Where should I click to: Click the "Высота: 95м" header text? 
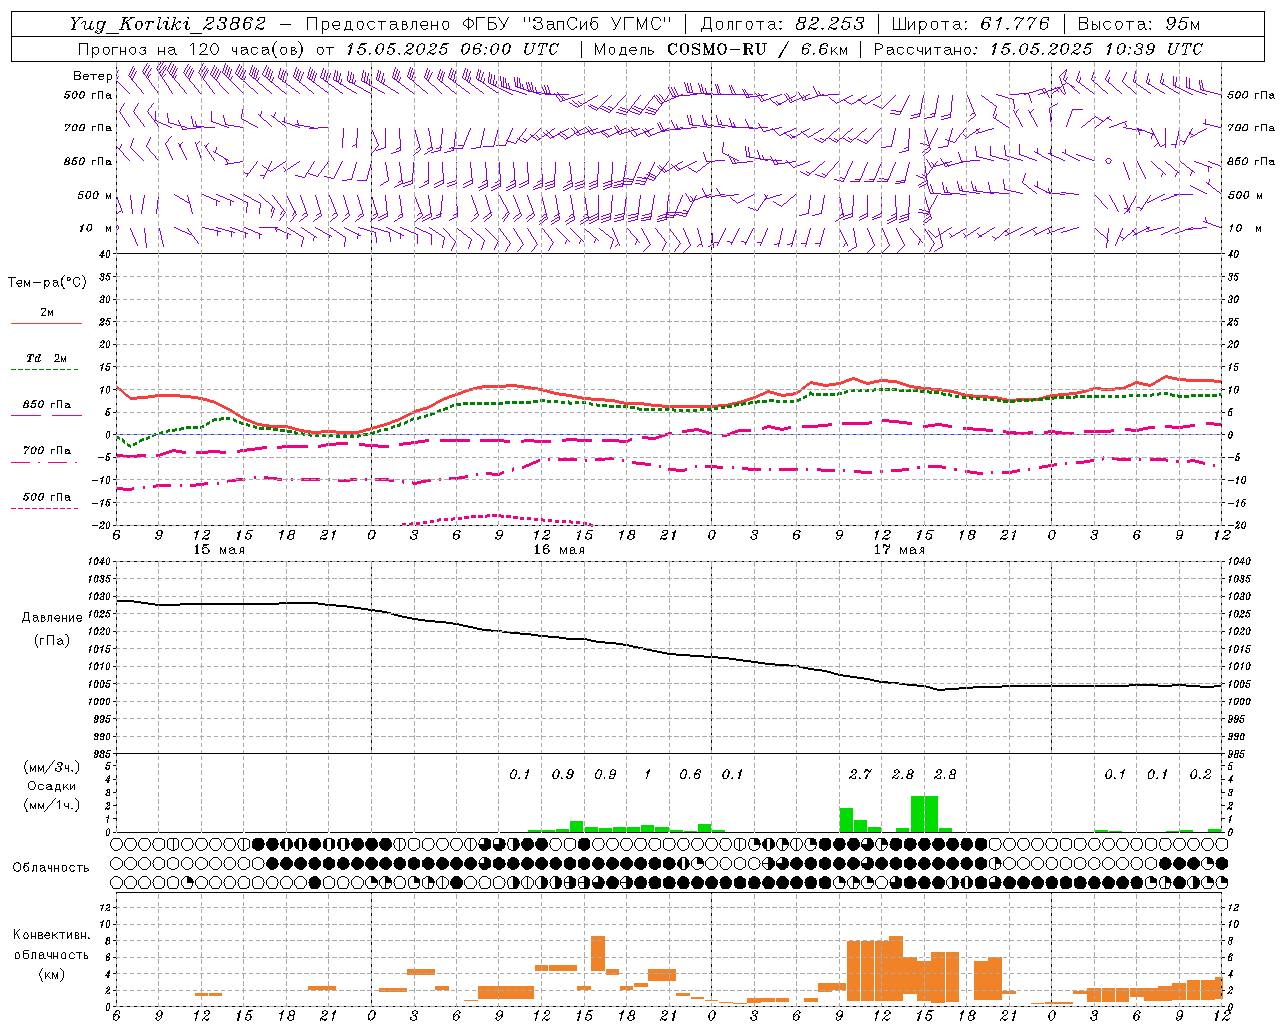pos(1137,24)
